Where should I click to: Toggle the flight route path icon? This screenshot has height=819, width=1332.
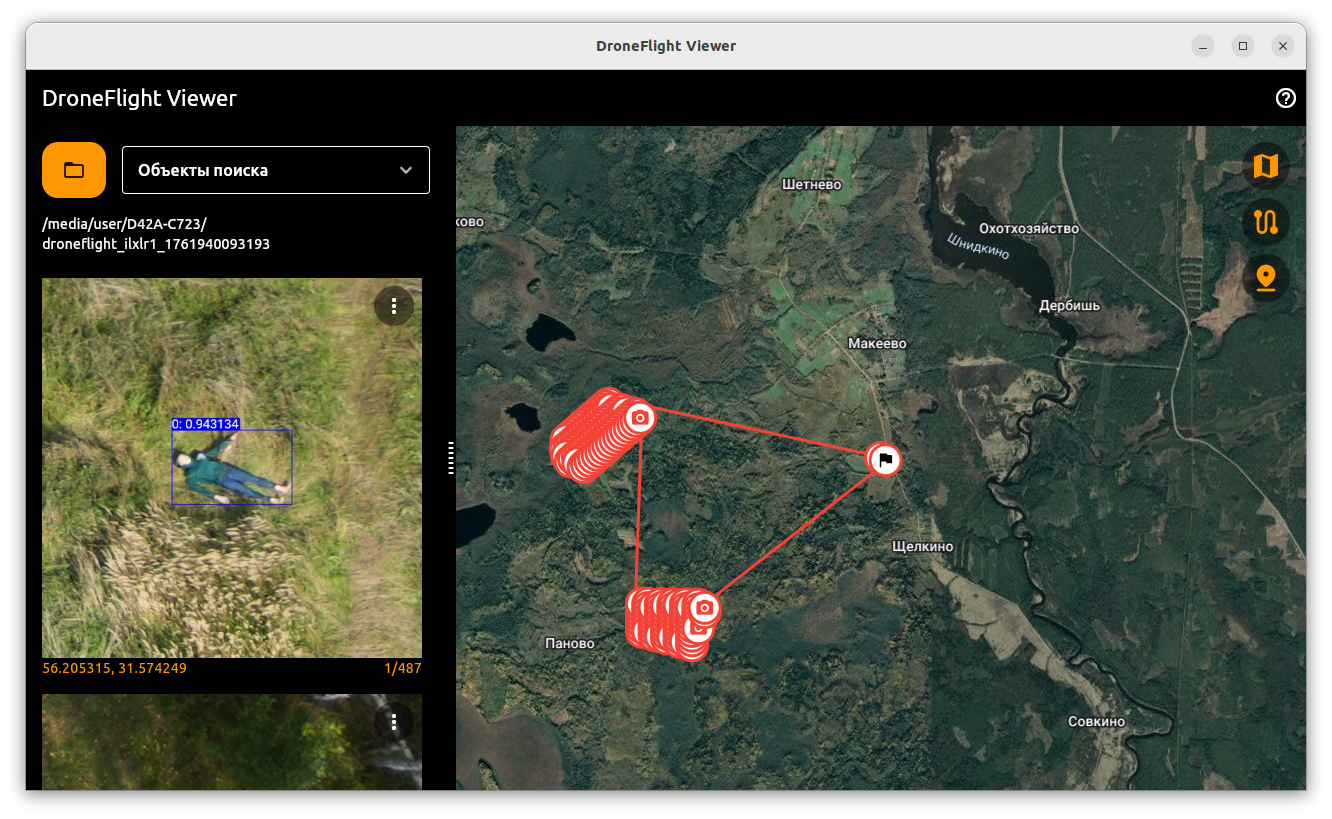[1266, 222]
